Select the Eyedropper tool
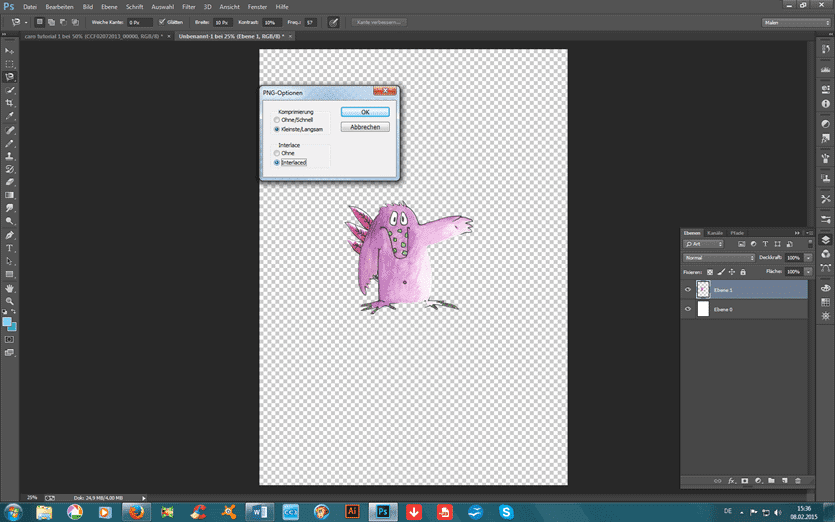Image resolution: width=835 pixels, height=522 pixels. pyautogui.click(x=9, y=116)
